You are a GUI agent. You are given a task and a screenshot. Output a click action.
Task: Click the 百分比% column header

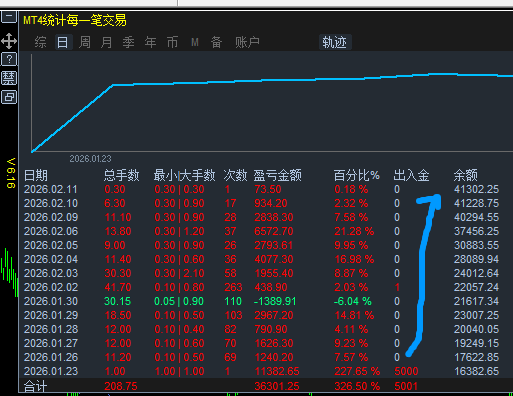click(357, 175)
